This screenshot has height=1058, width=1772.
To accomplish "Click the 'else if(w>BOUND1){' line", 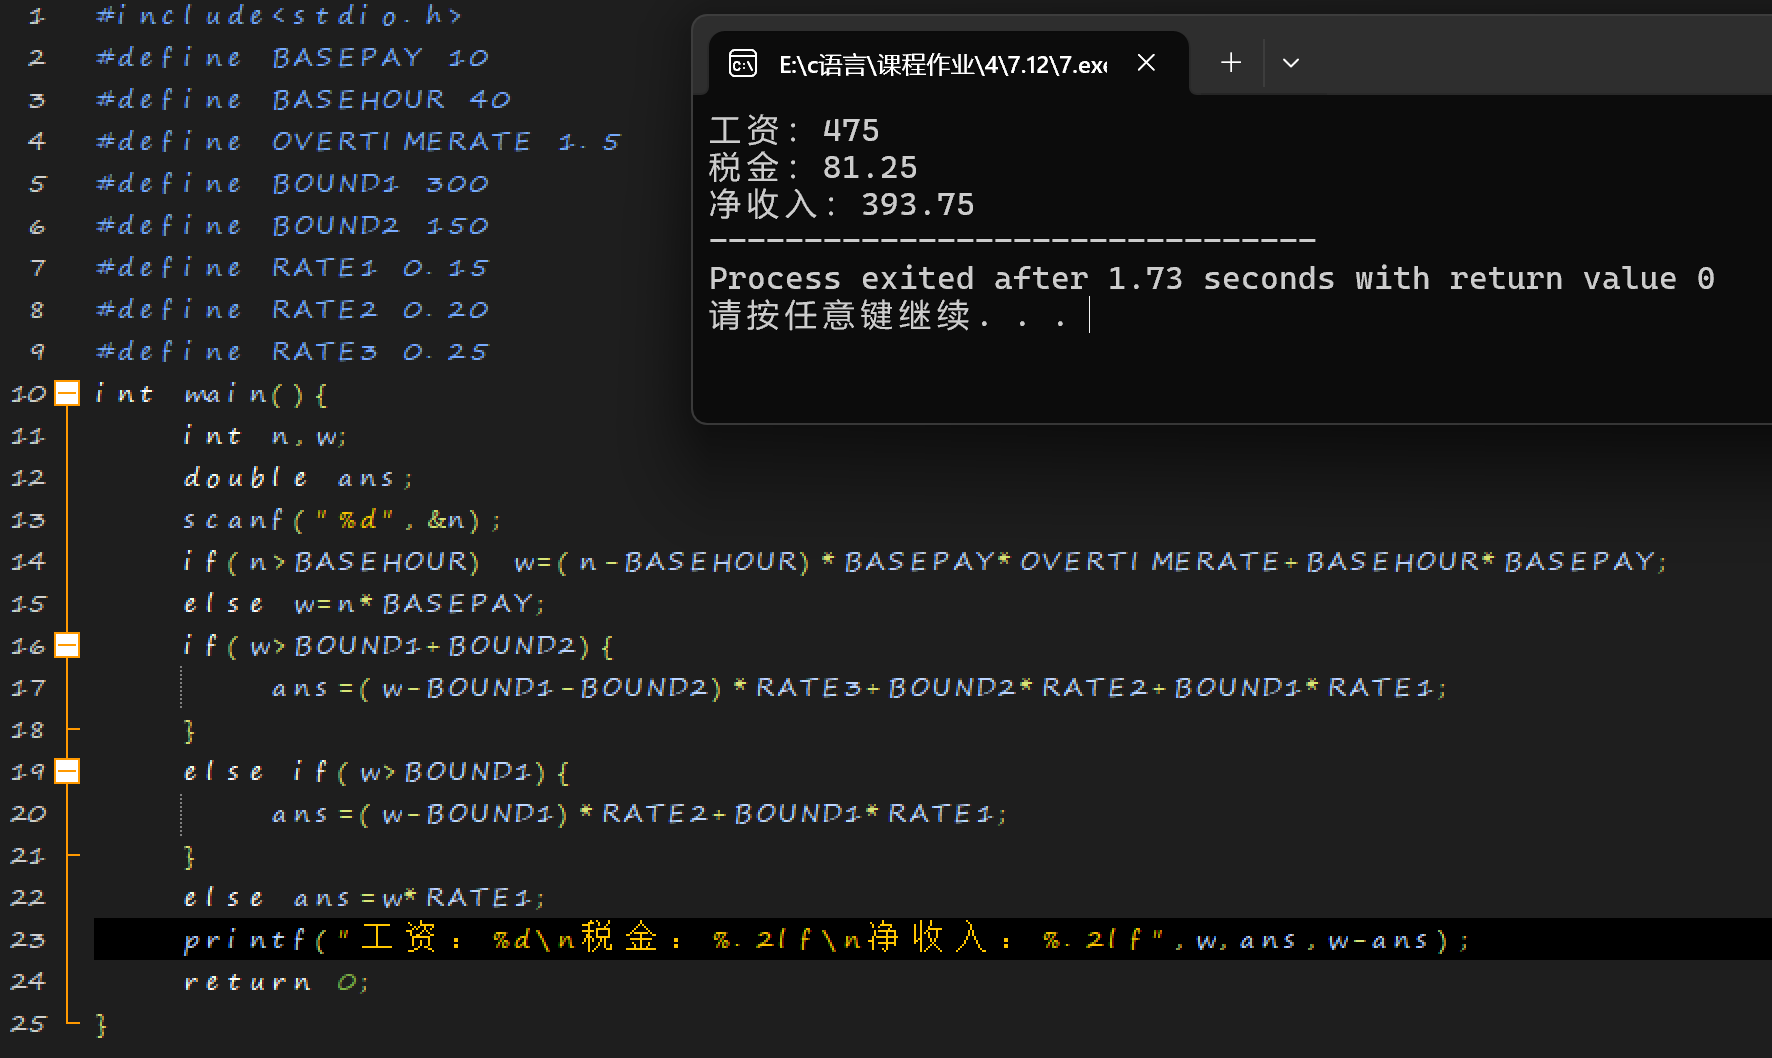I will (376, 772).
